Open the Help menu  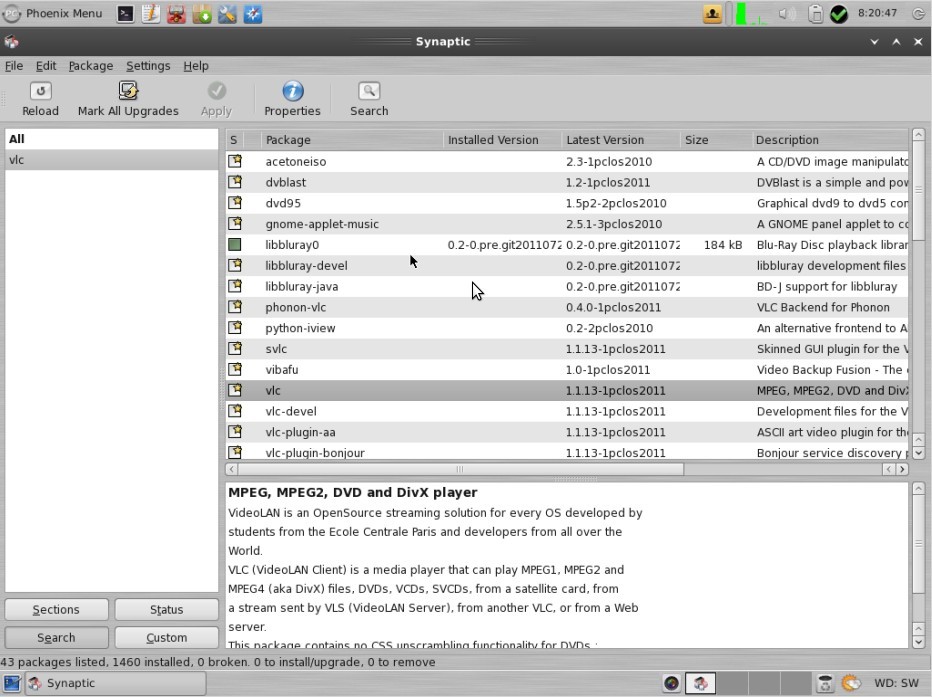196,66
